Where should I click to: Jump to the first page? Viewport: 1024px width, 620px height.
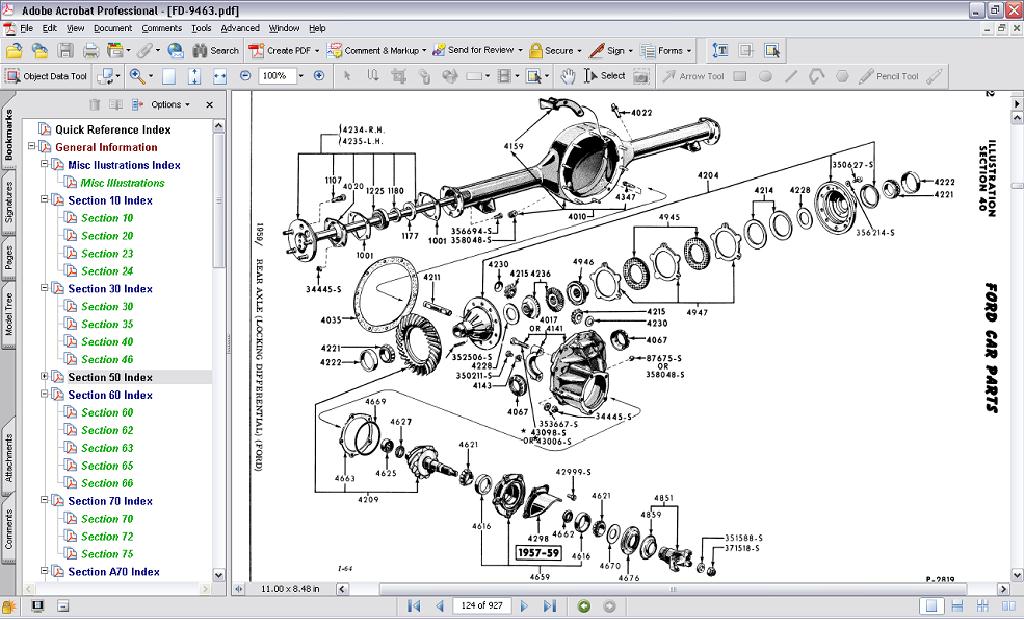coord(414,606)
